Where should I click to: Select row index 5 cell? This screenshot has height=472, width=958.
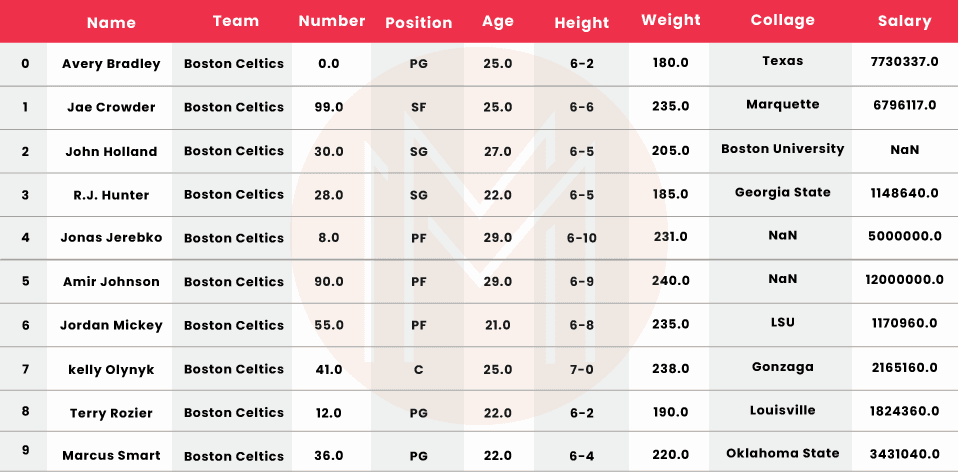pos(25,281)
